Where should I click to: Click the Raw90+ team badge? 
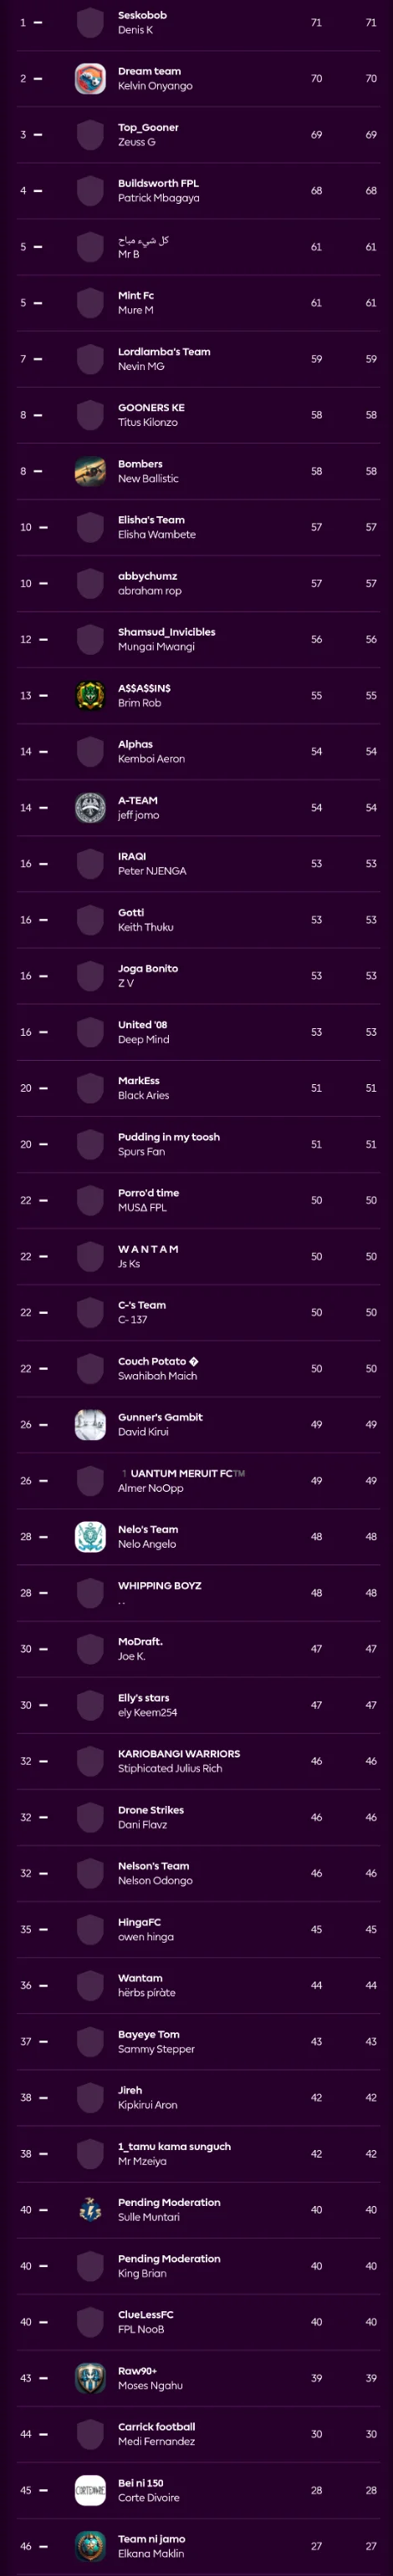pos(90,2377)
